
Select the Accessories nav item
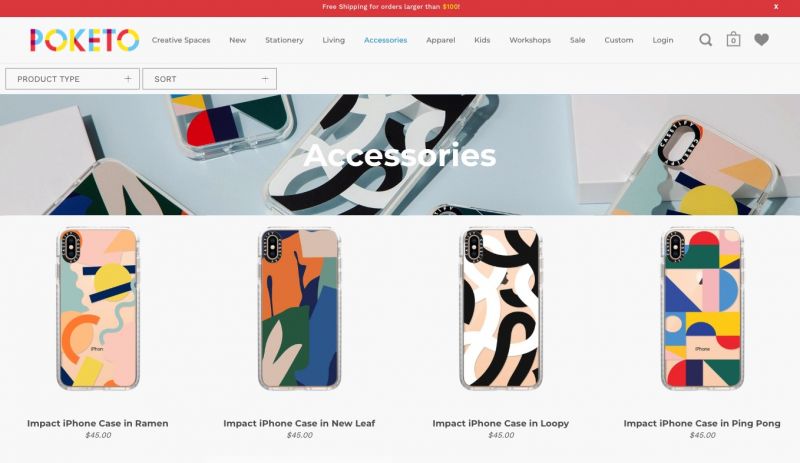point(386,40)
